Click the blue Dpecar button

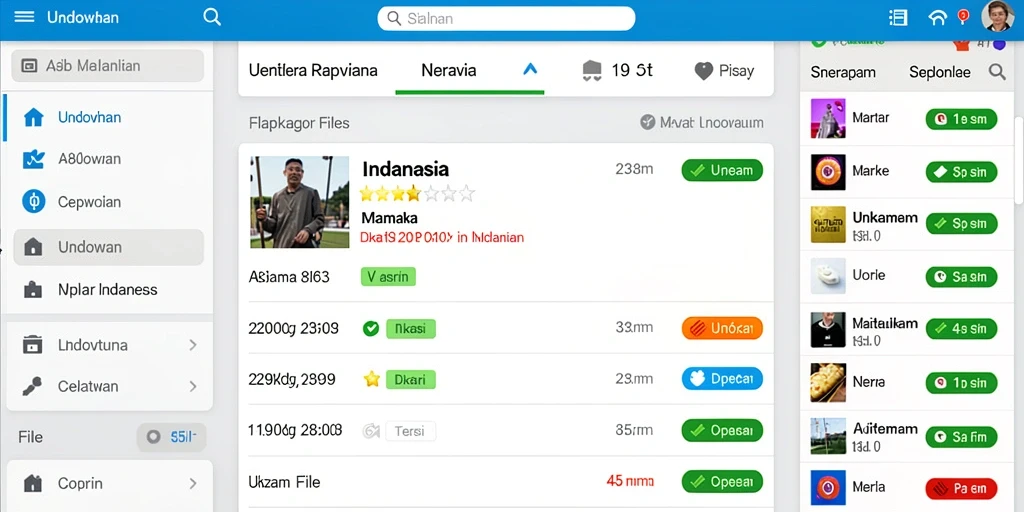722,379
